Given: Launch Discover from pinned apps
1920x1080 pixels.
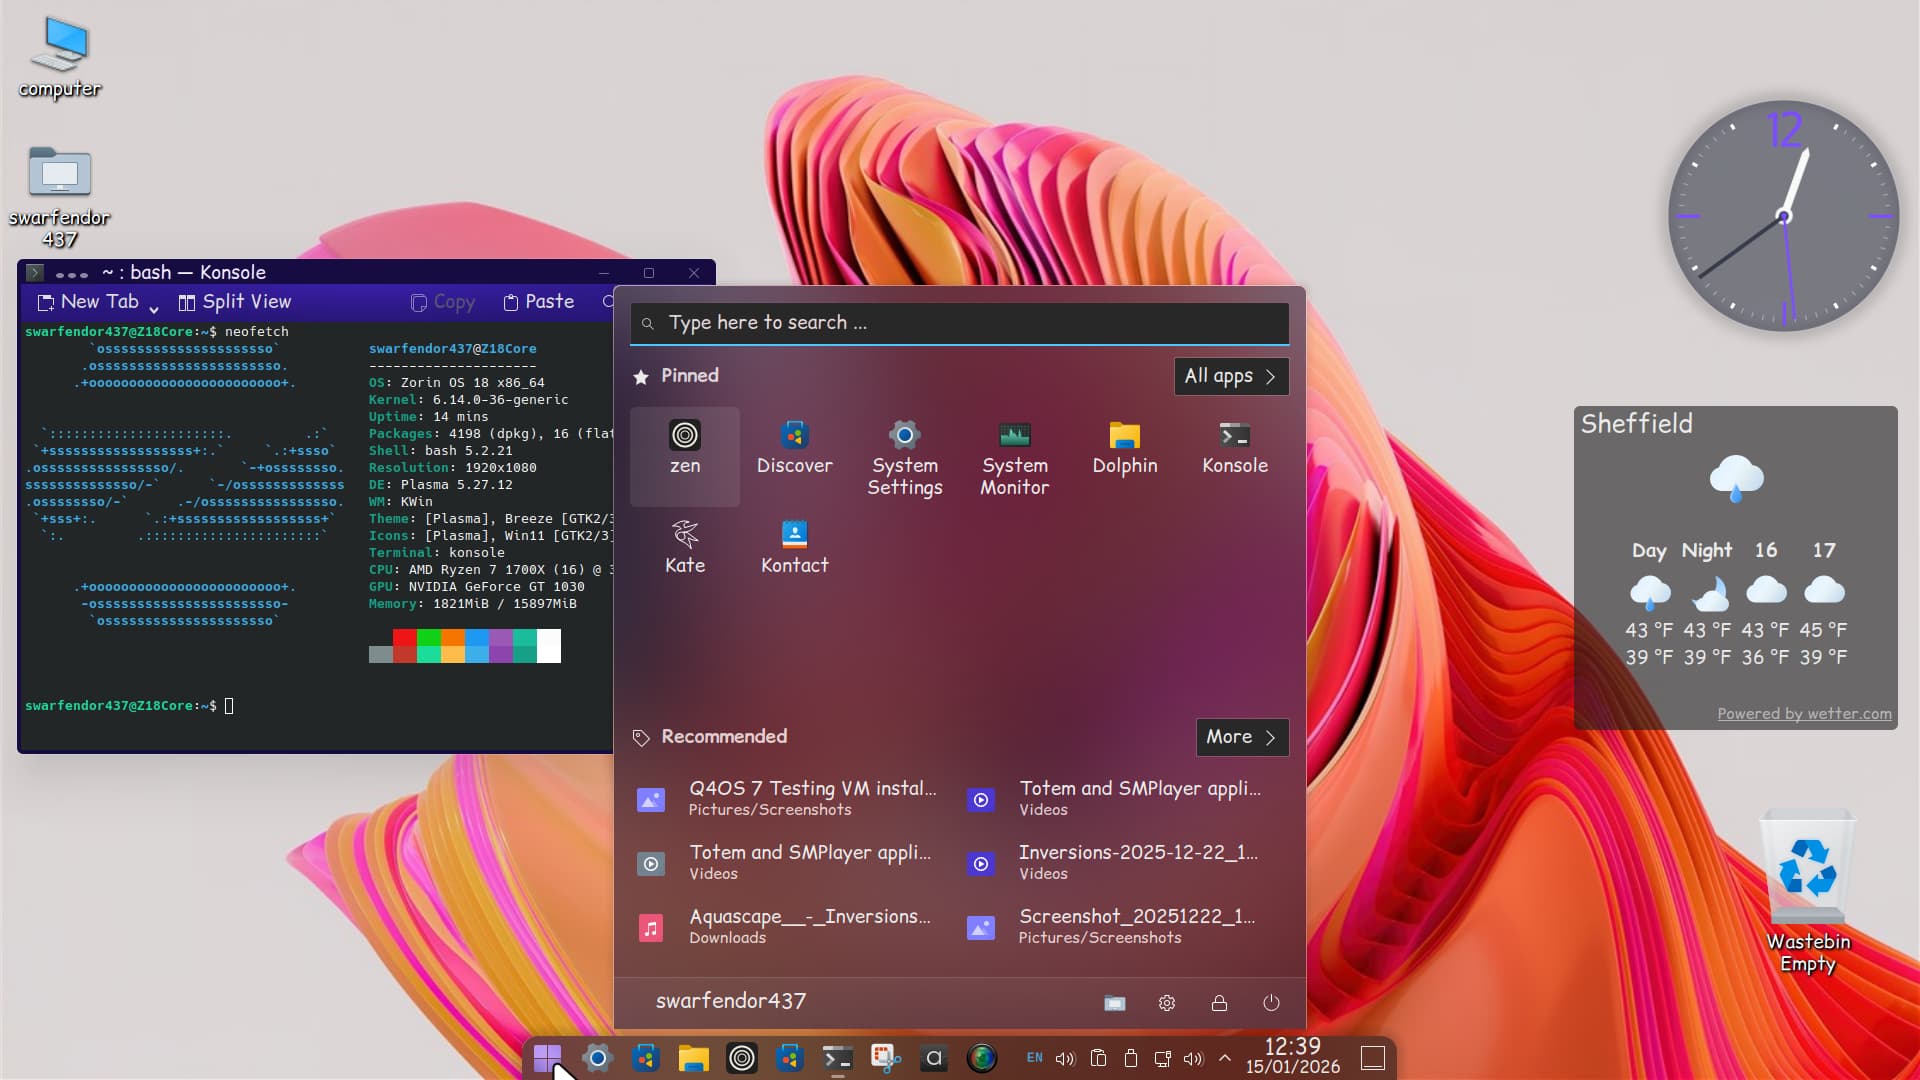Looking at the screenshot, I should 794,448.
